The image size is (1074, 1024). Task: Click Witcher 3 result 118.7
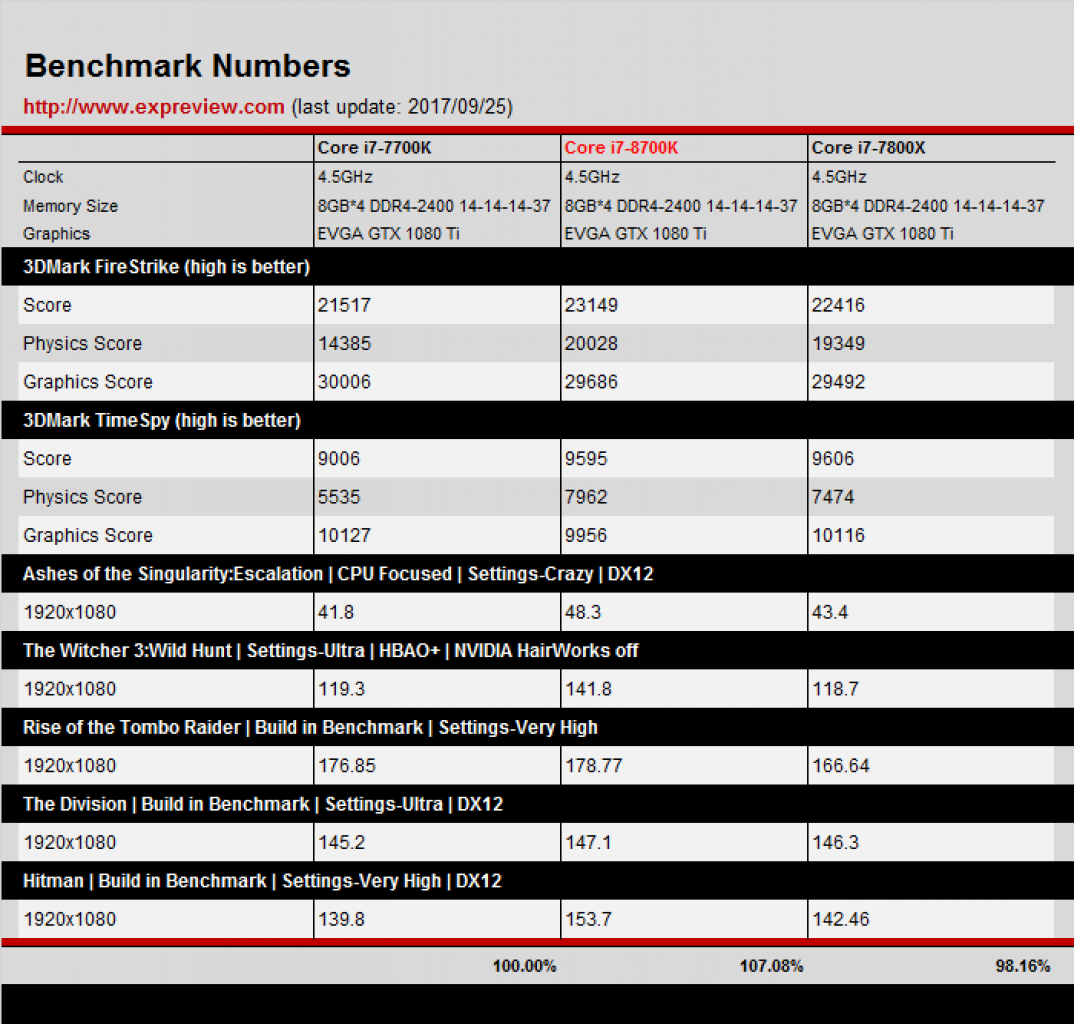(x=836, y=688)
